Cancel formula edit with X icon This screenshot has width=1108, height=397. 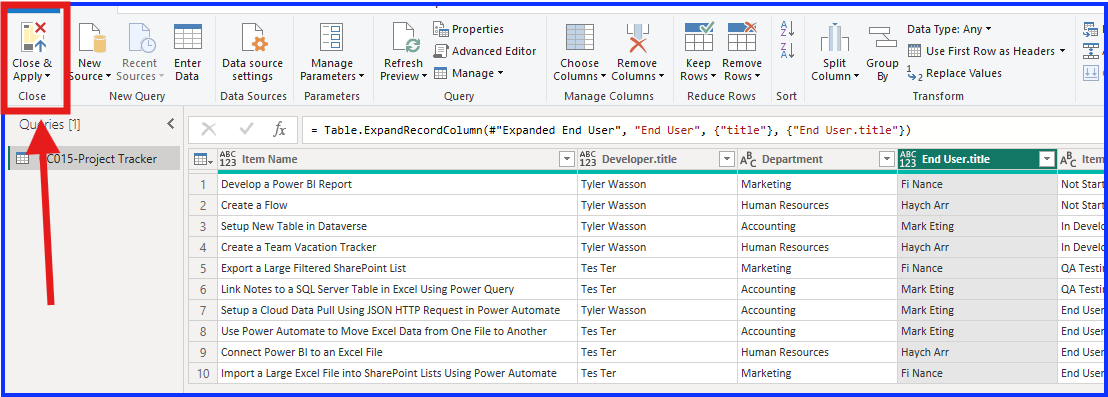click(x=208, y=129)
